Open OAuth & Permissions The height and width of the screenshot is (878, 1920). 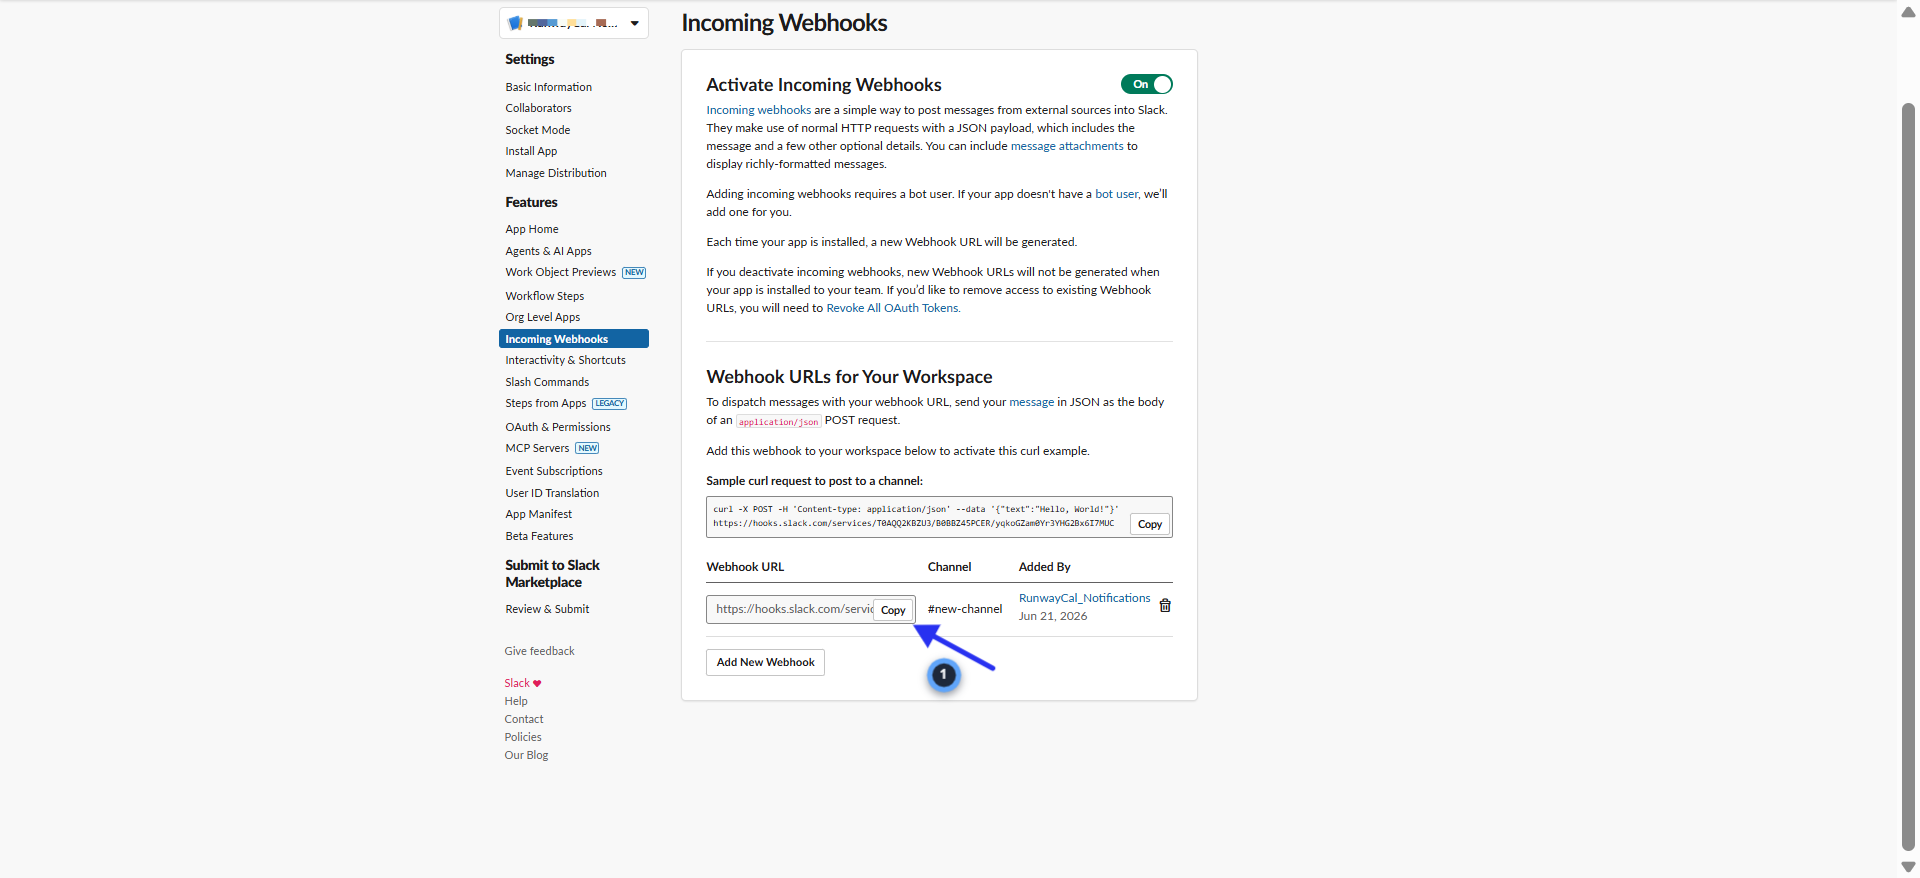pos(557,427)
